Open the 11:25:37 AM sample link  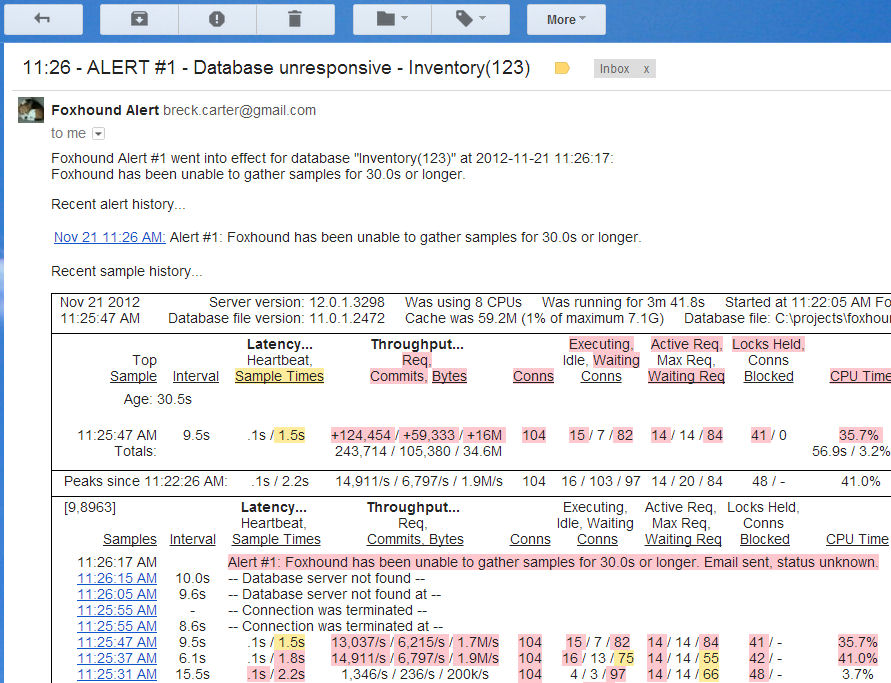pos(117,658)
